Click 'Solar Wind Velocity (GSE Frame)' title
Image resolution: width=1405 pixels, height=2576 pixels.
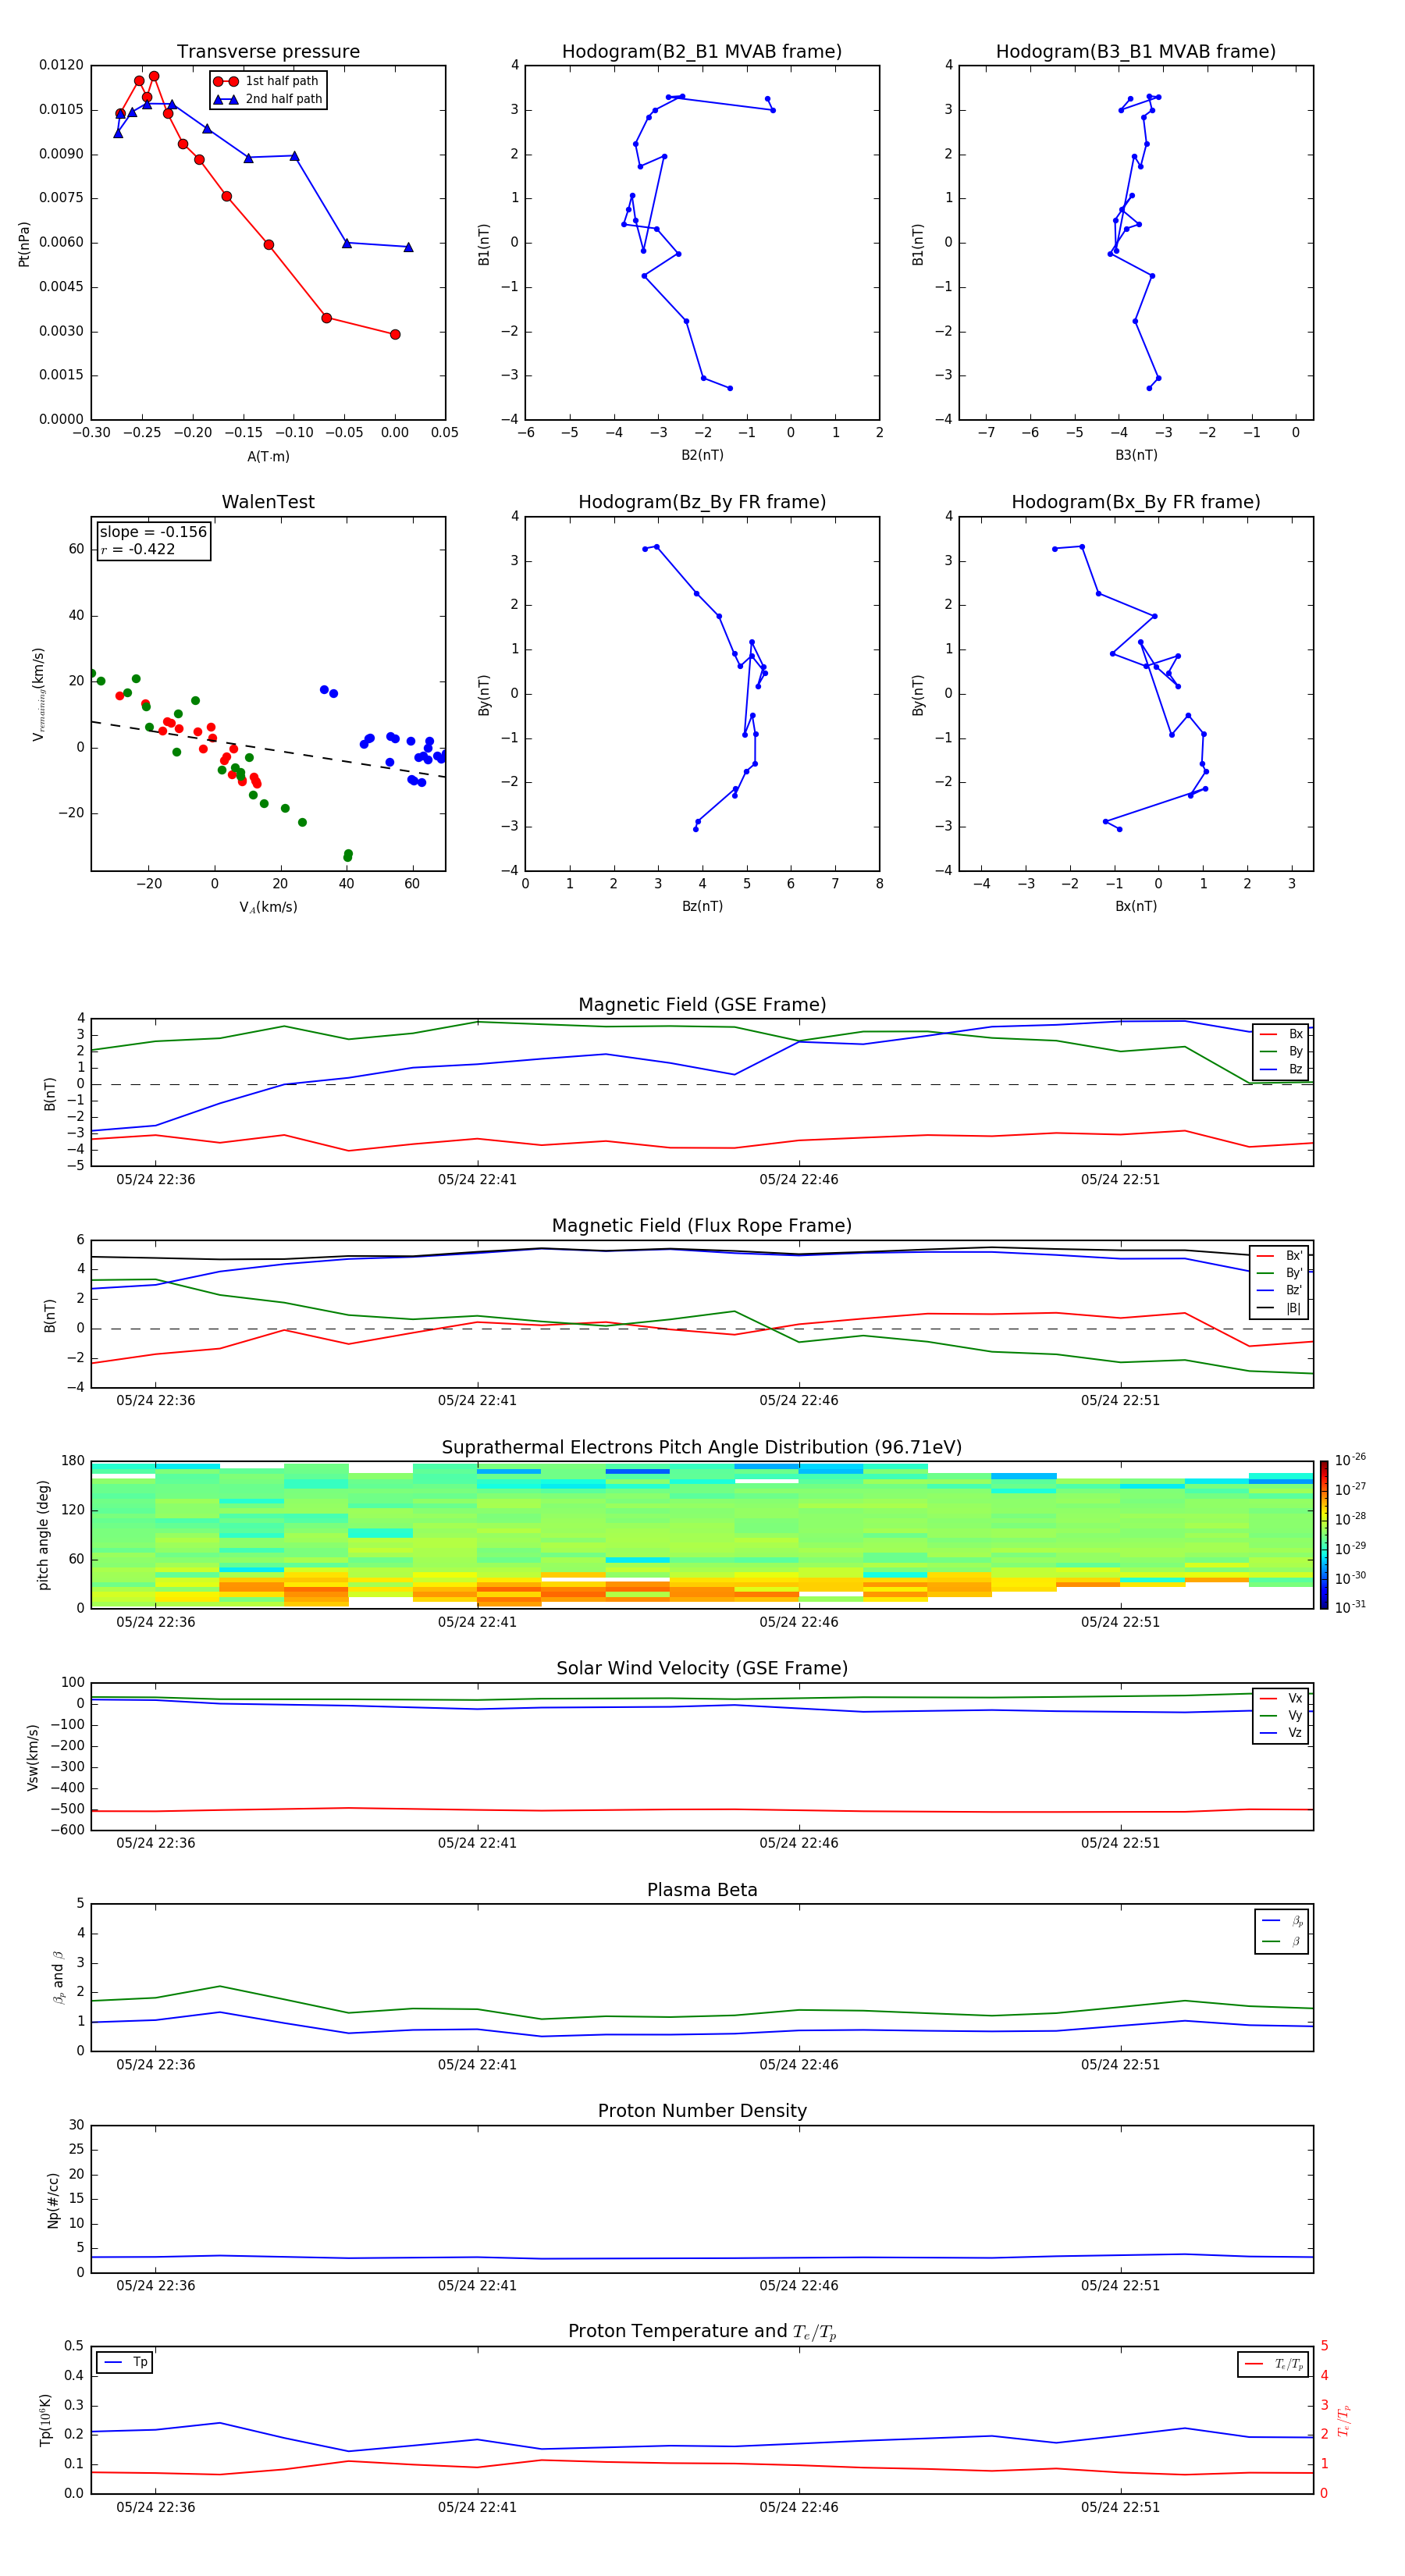[702, 1669]
